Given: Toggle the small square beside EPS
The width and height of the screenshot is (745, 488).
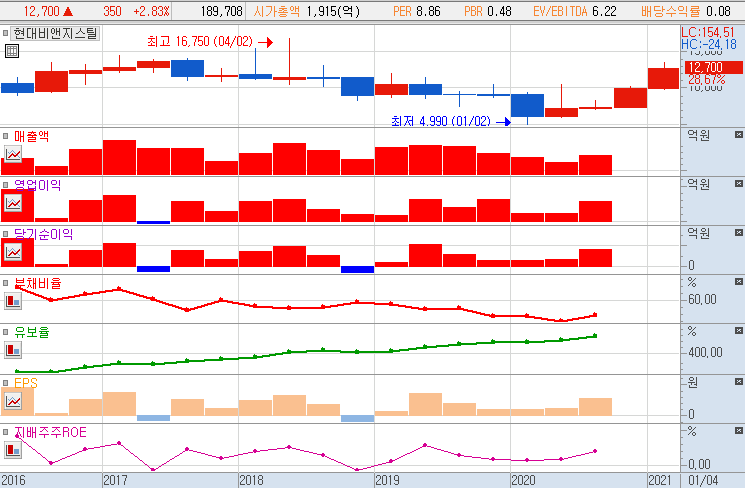Looking at the screenshot, I should [x=6, y=383].
